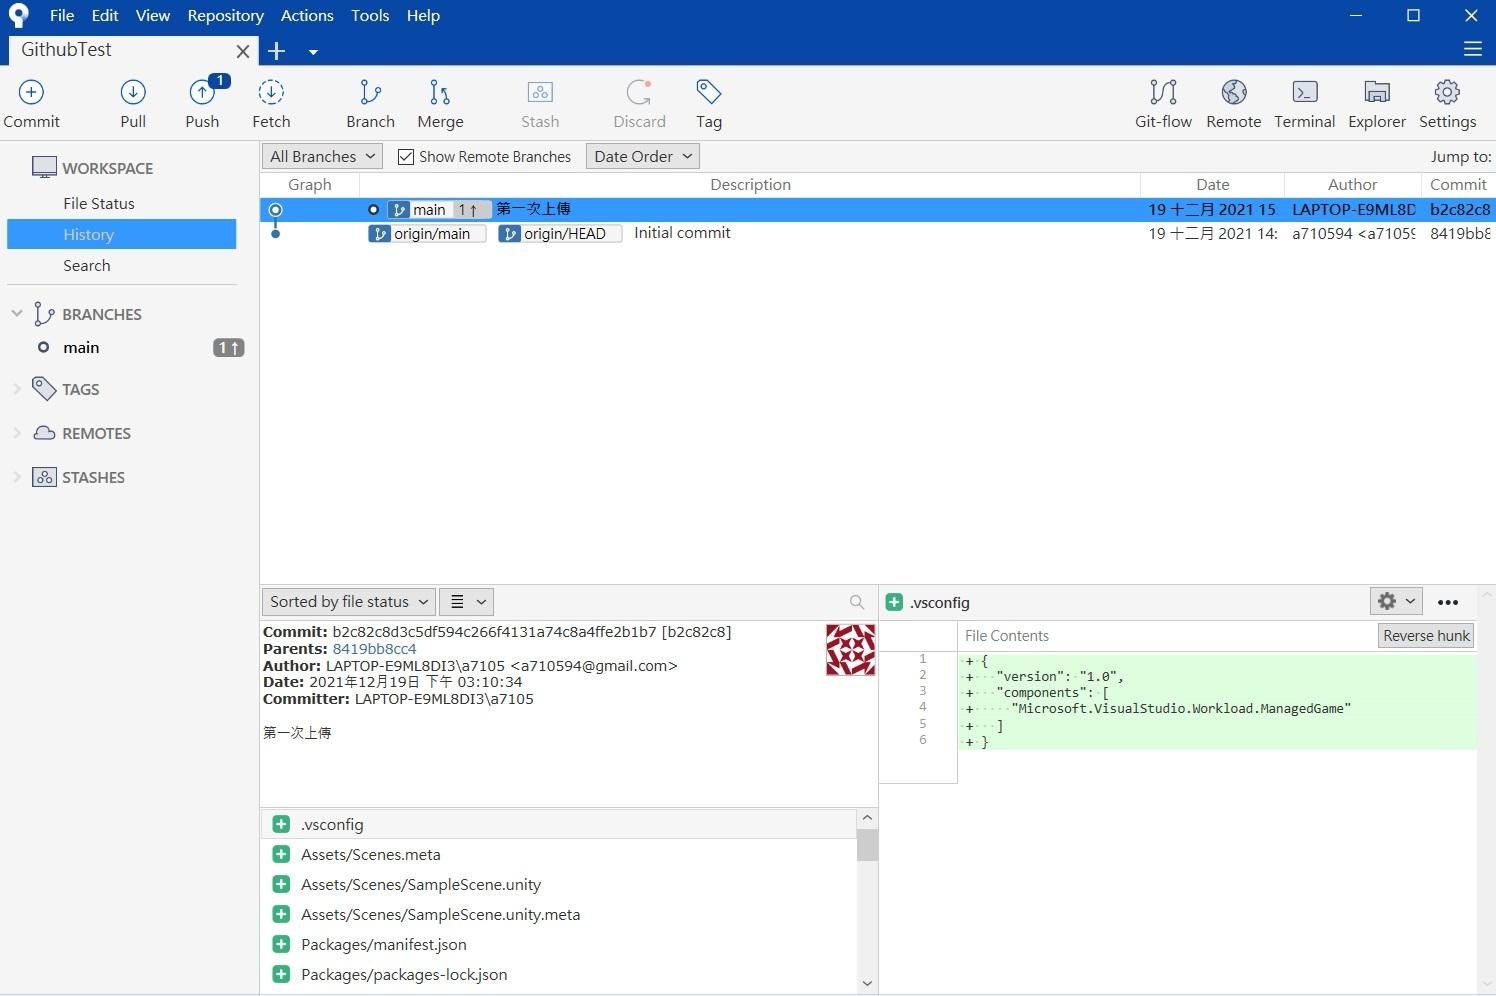Open the Date Order dropdown
Screen dimensions: 1496x996
(642, 156)
